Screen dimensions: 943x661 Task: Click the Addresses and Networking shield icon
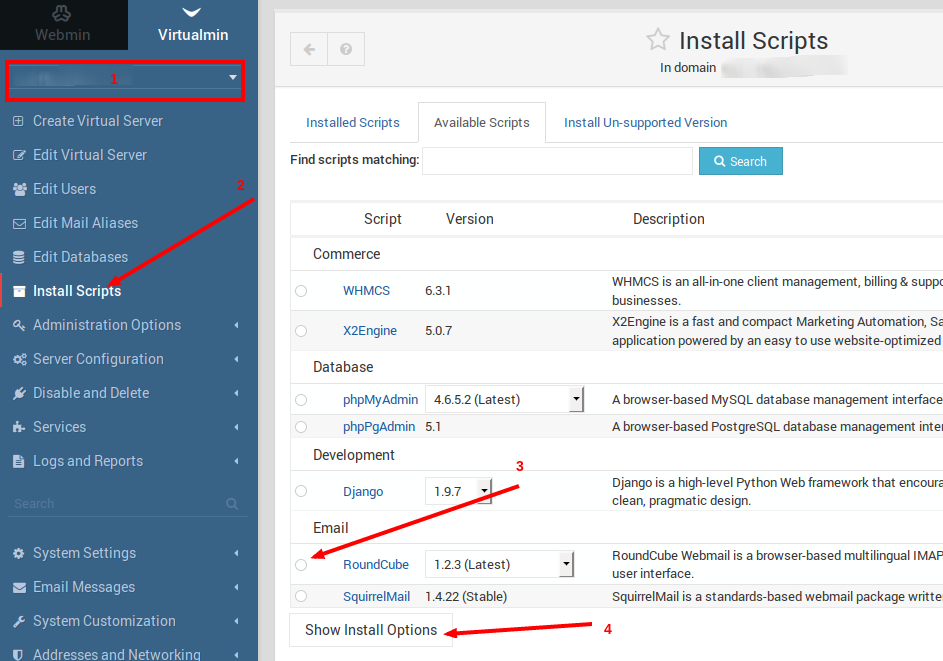(x=18, y=654)
